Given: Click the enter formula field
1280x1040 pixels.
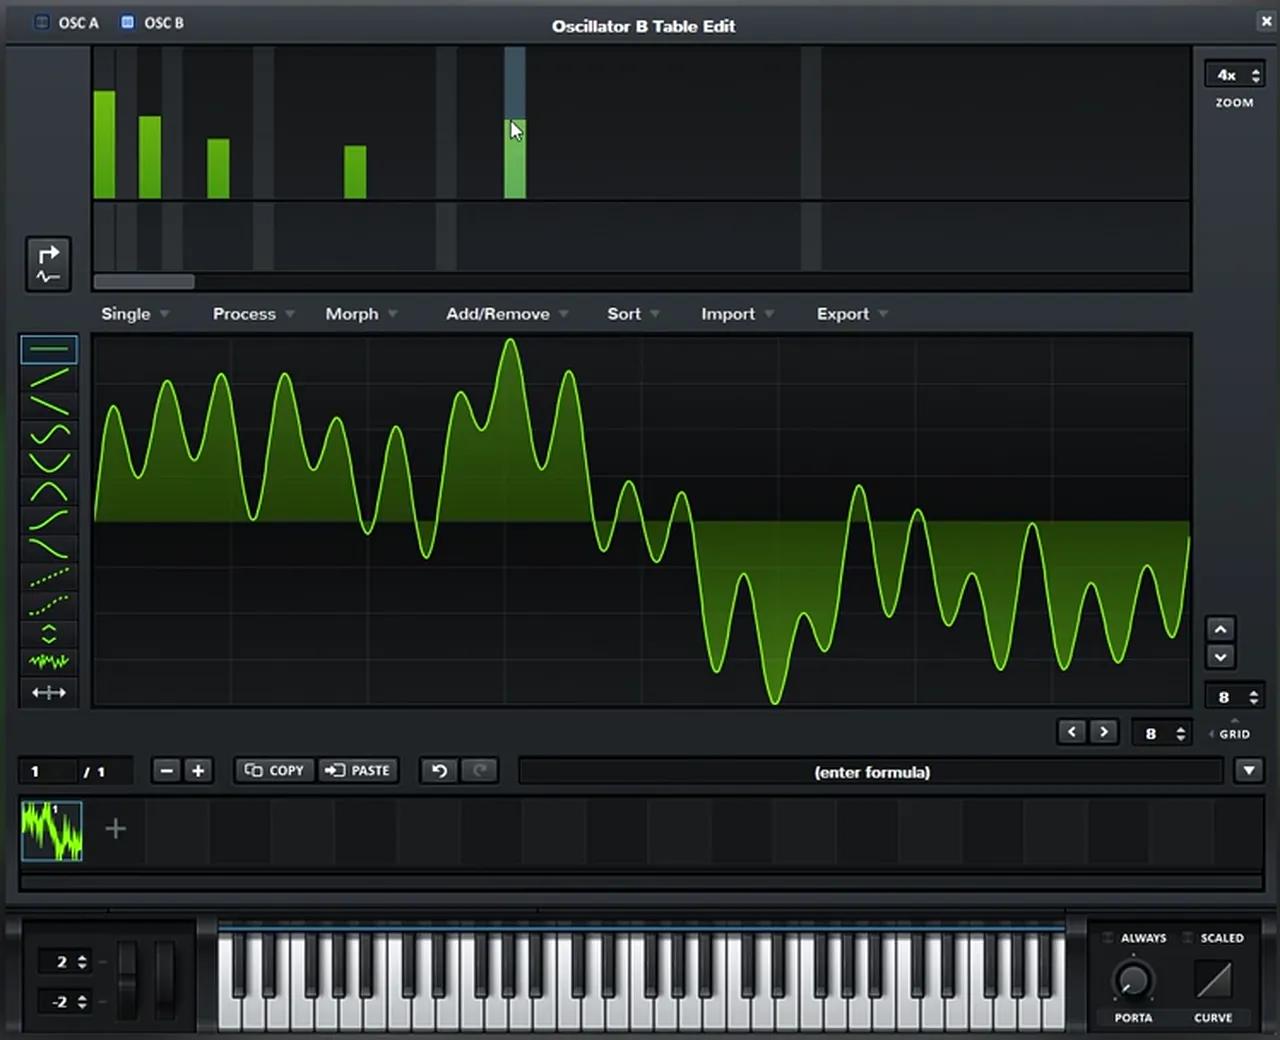Looking at the screenshot, I should [871, 772].
